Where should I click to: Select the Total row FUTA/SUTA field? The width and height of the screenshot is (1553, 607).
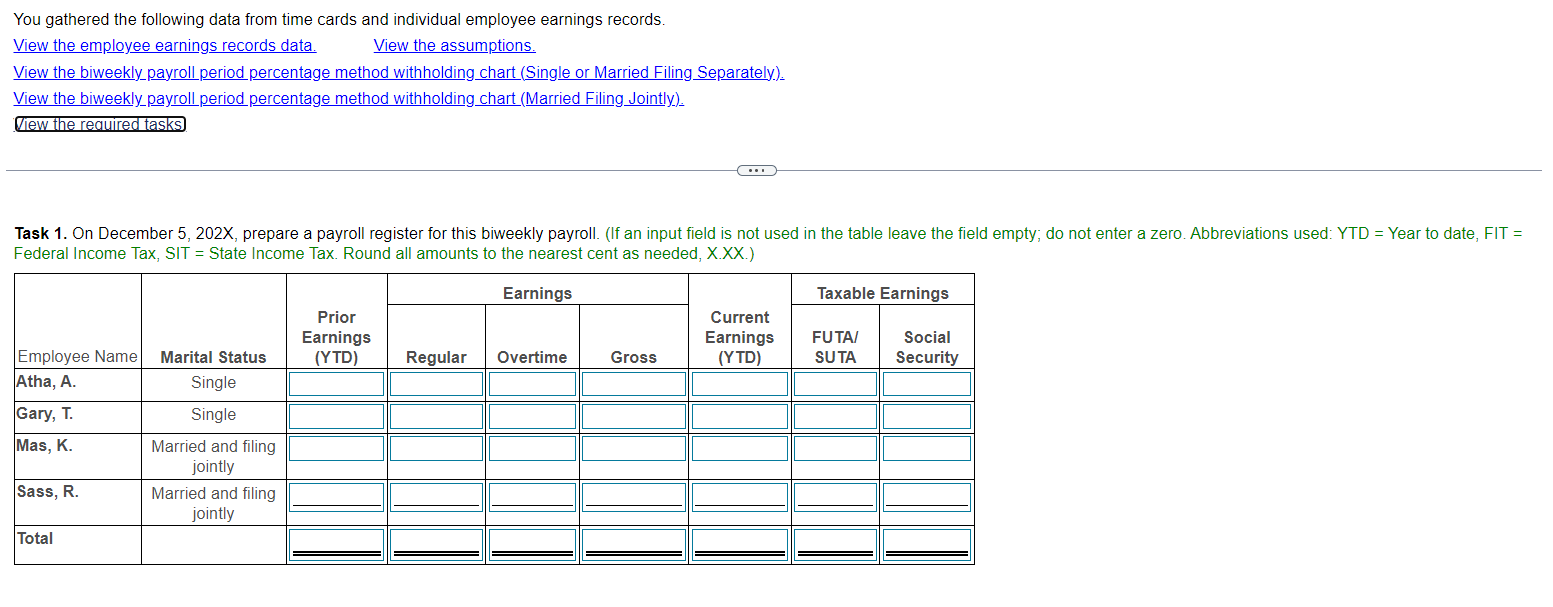tap(835, 543)
